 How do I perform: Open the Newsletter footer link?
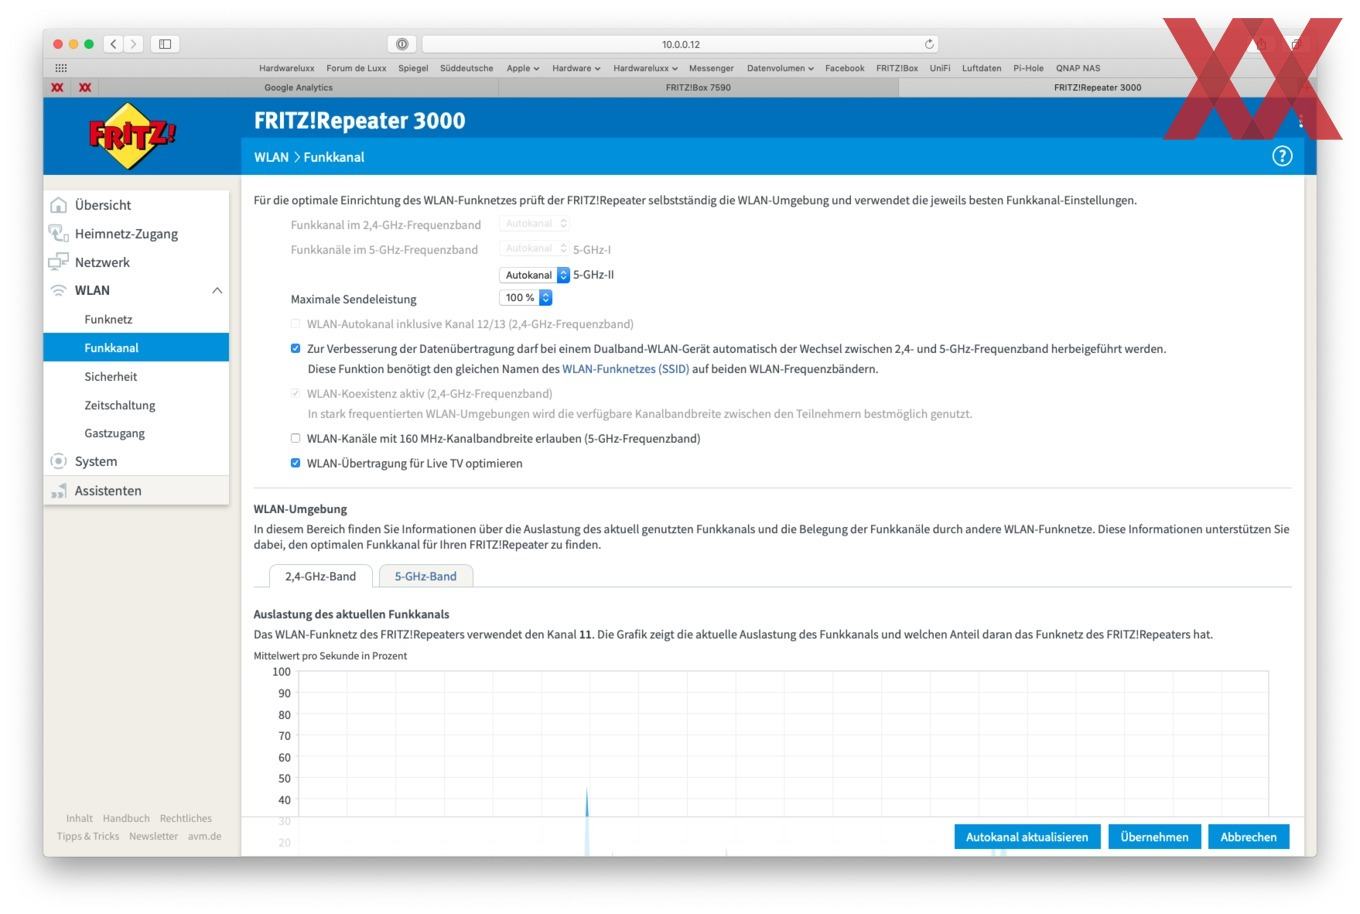[x=153, y=836]
